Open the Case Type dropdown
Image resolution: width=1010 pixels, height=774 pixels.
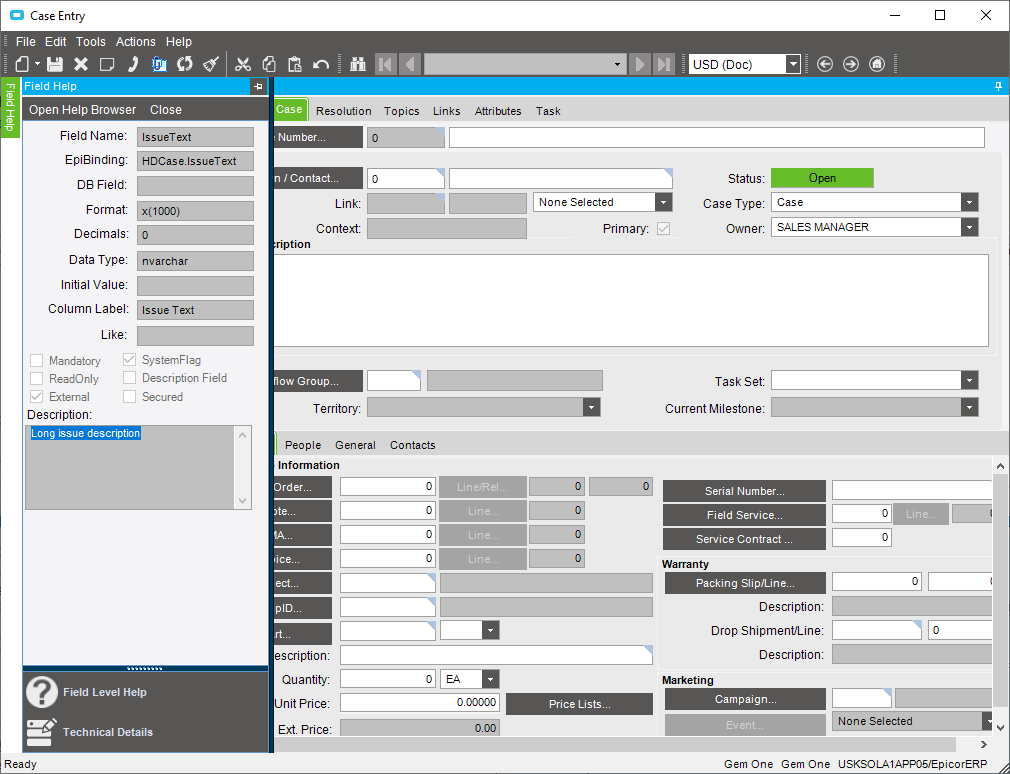968,202
